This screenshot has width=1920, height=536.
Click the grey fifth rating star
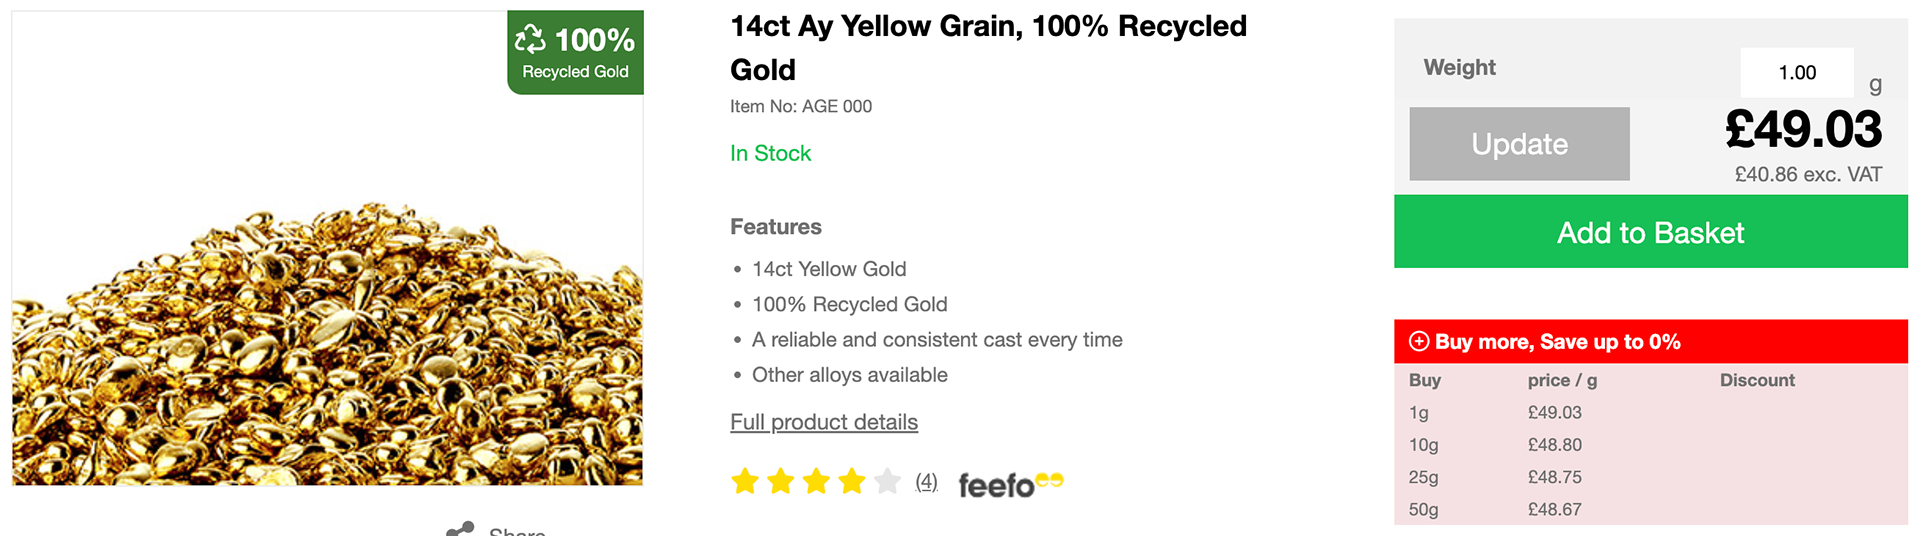pos(887,482)
